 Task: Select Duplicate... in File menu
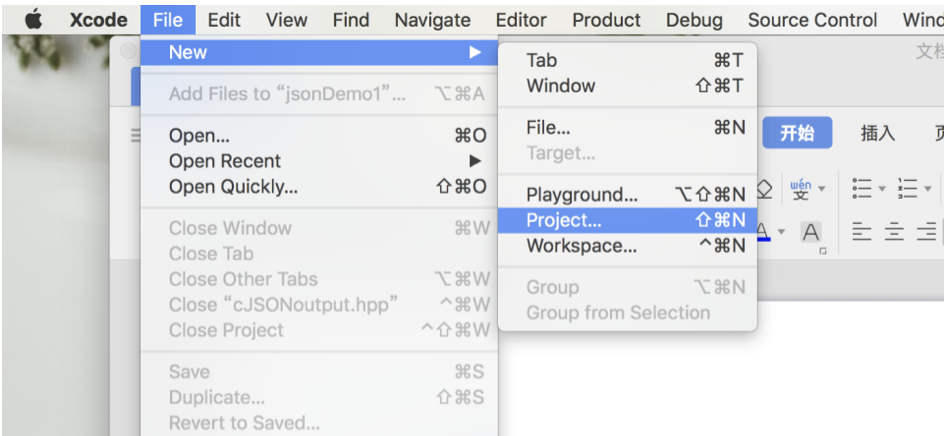tap(319, 397)
